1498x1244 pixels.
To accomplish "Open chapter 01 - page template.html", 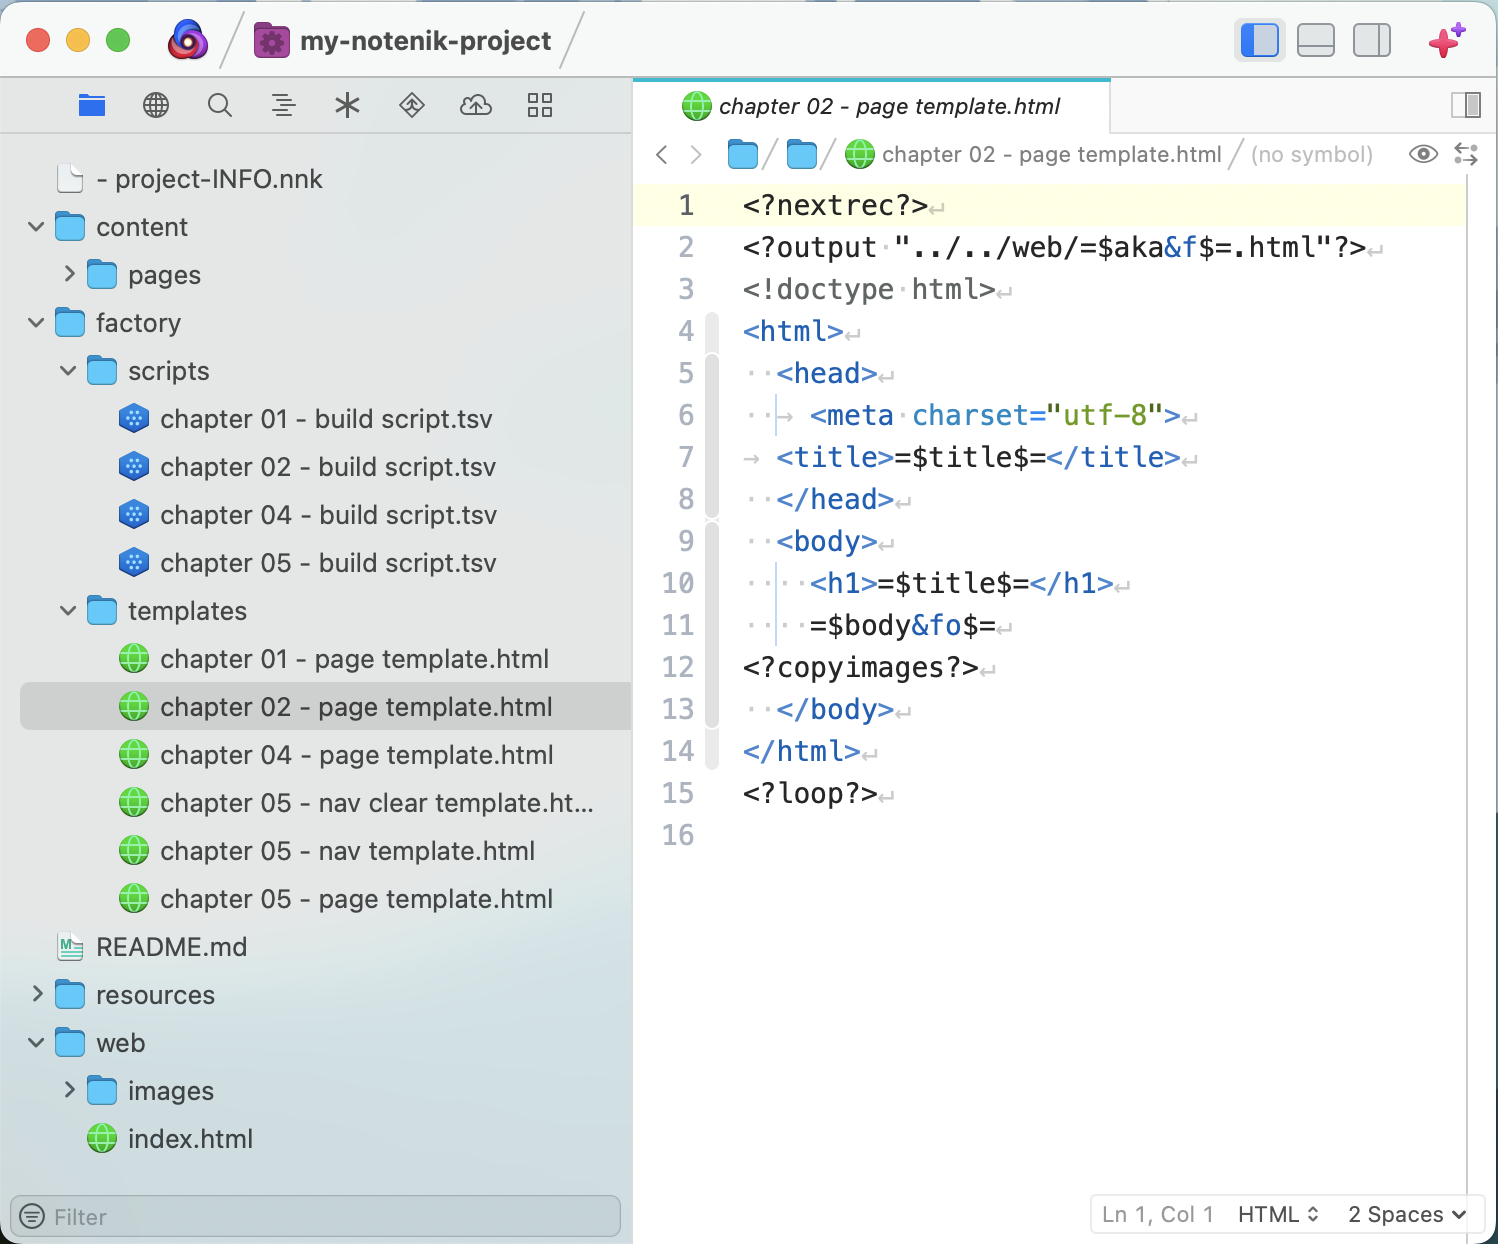I will 354,659.
